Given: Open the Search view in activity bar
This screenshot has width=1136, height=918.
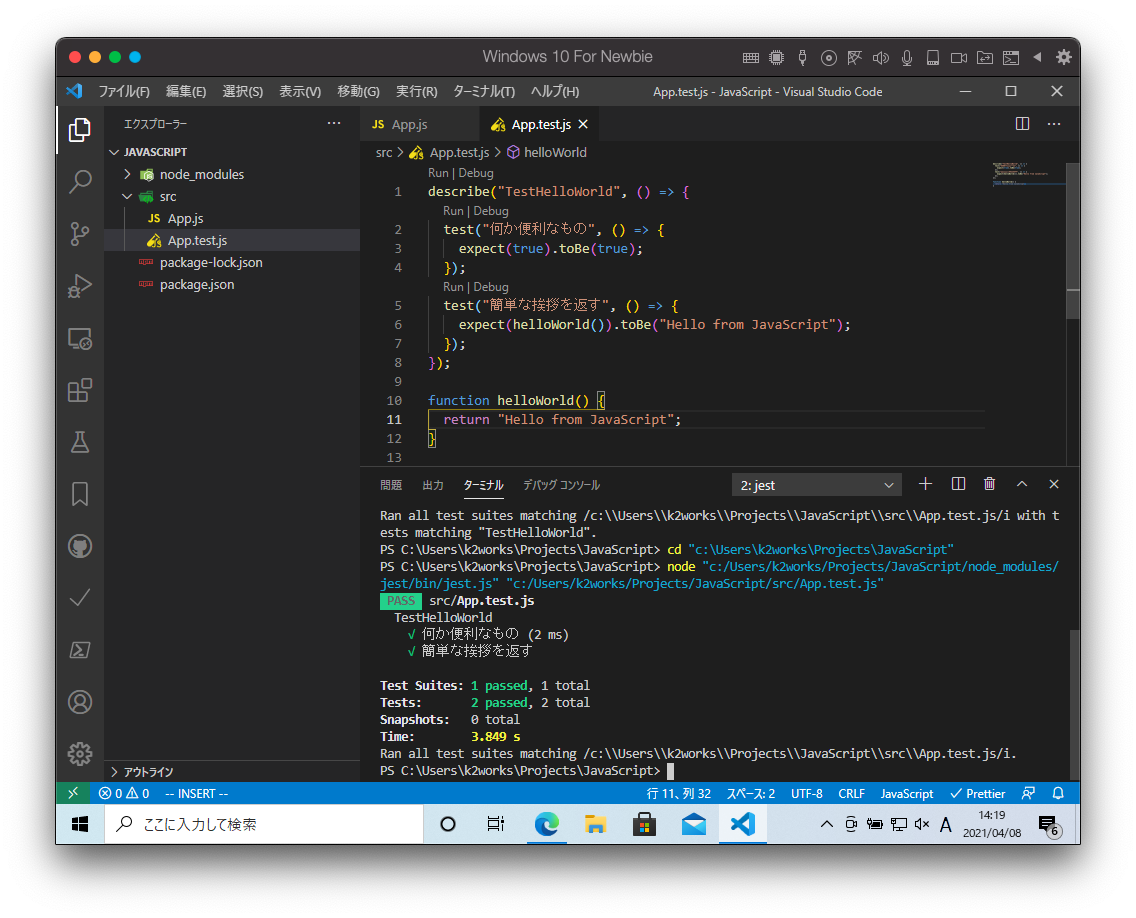Looking at the screenshot, I should tap(80, 182).
